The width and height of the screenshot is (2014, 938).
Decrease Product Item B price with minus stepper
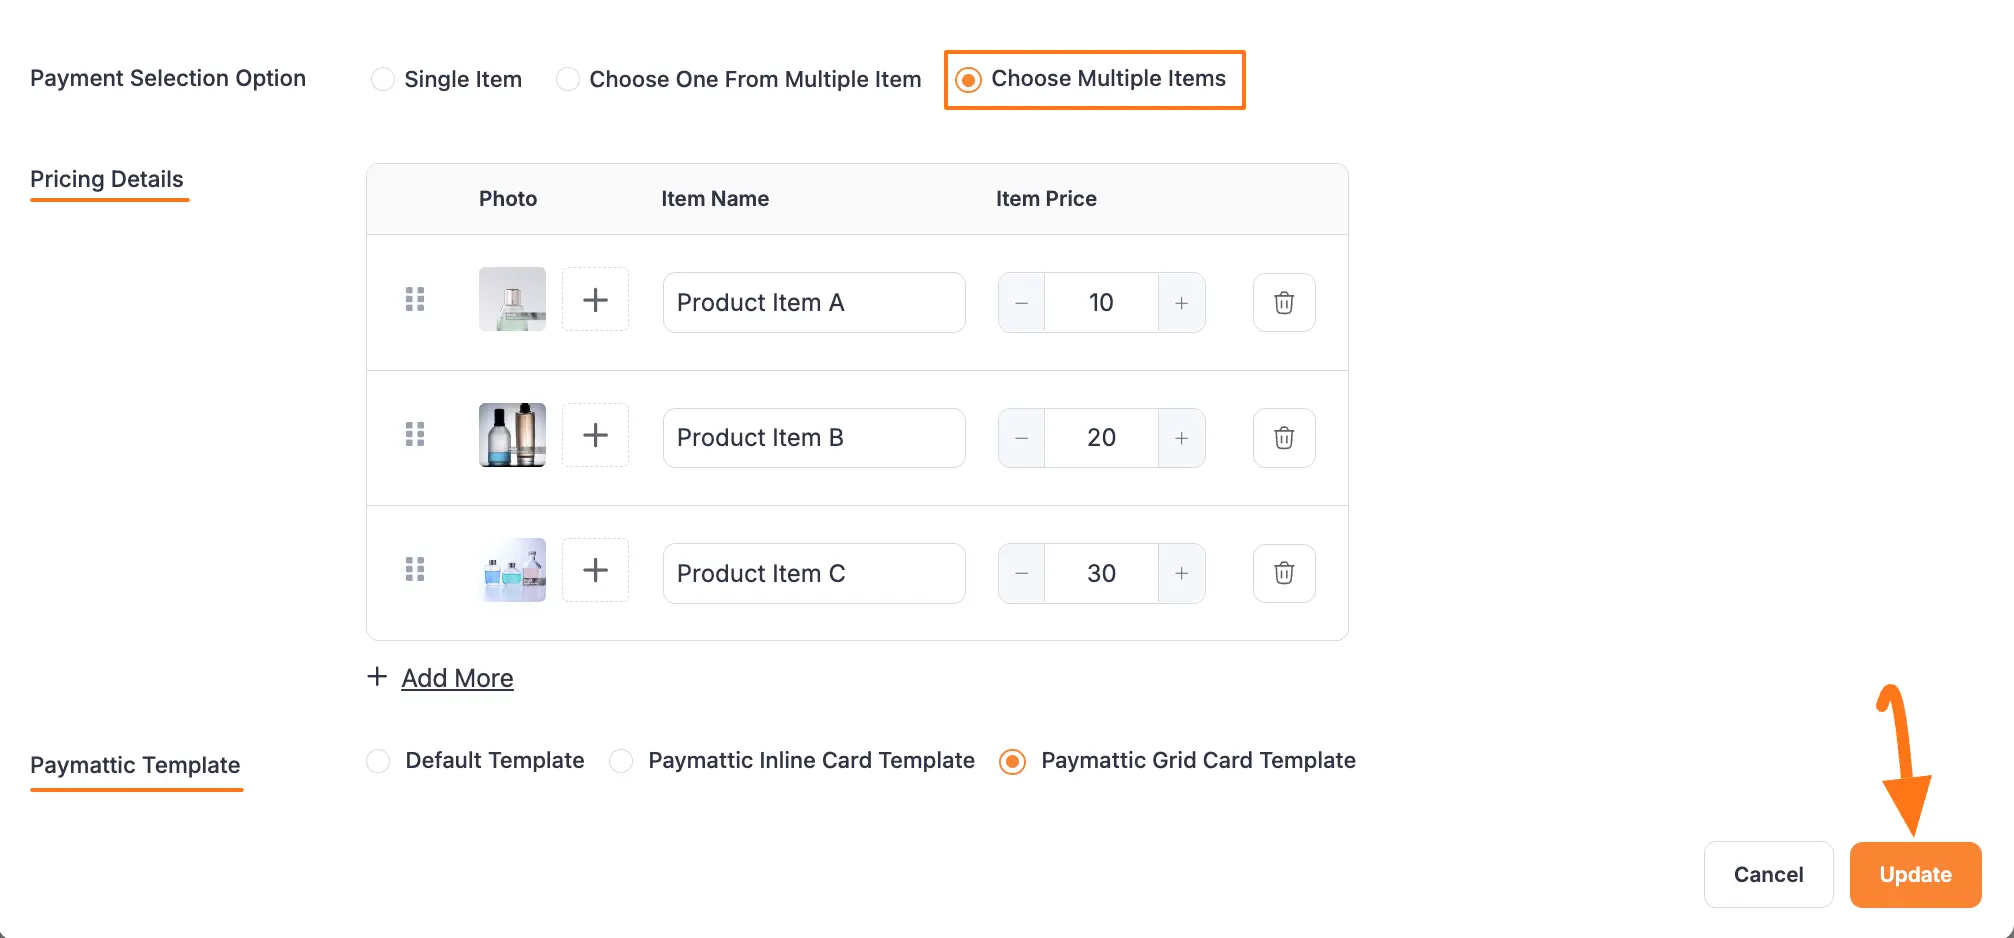[x=1021, y=438]
